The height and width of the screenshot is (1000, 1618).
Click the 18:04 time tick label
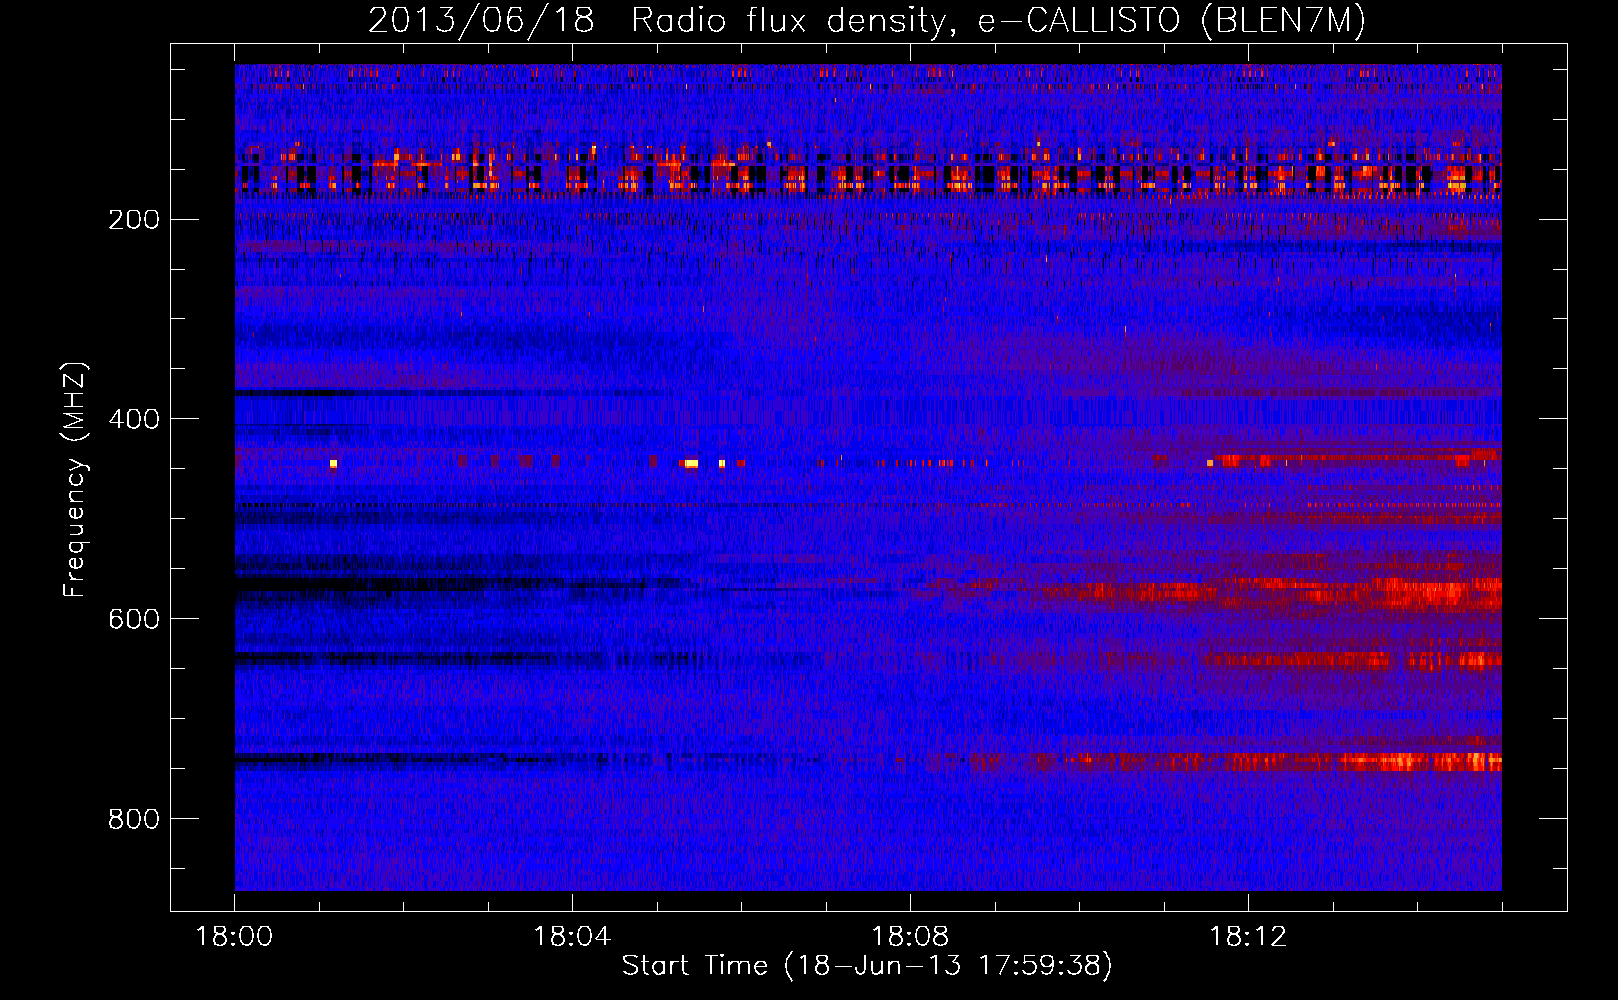(x=572, y=937)
